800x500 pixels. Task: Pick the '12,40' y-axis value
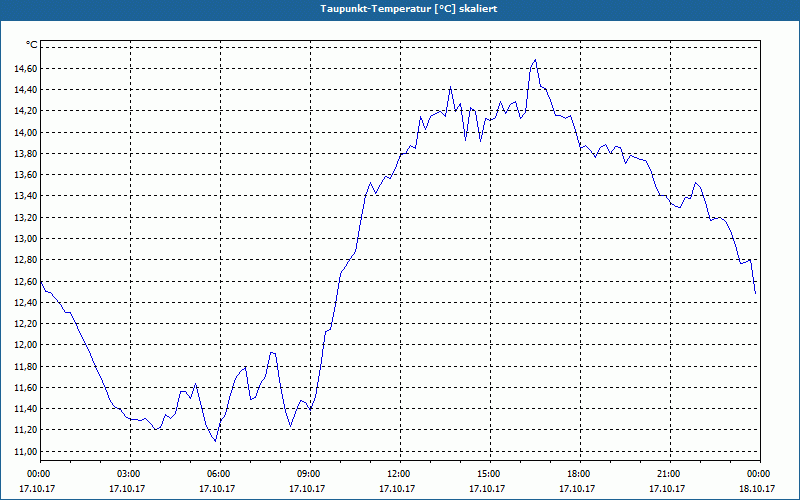[26, 303]
